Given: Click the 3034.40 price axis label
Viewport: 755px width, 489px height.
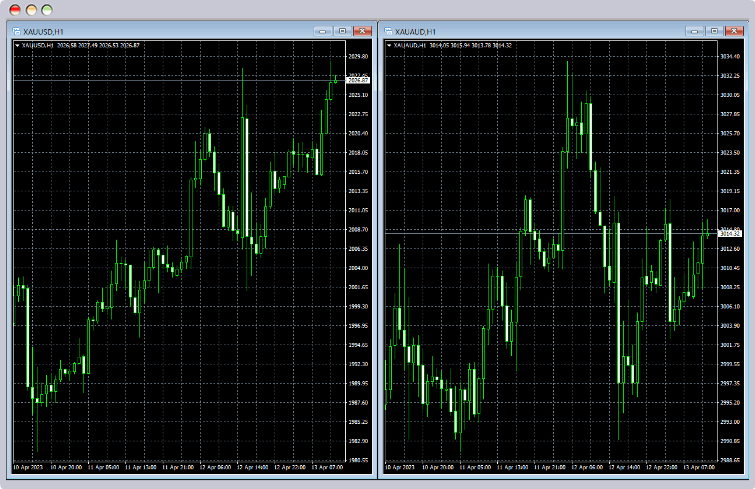Looking at the screenshot, I should [x=730, y=56].
